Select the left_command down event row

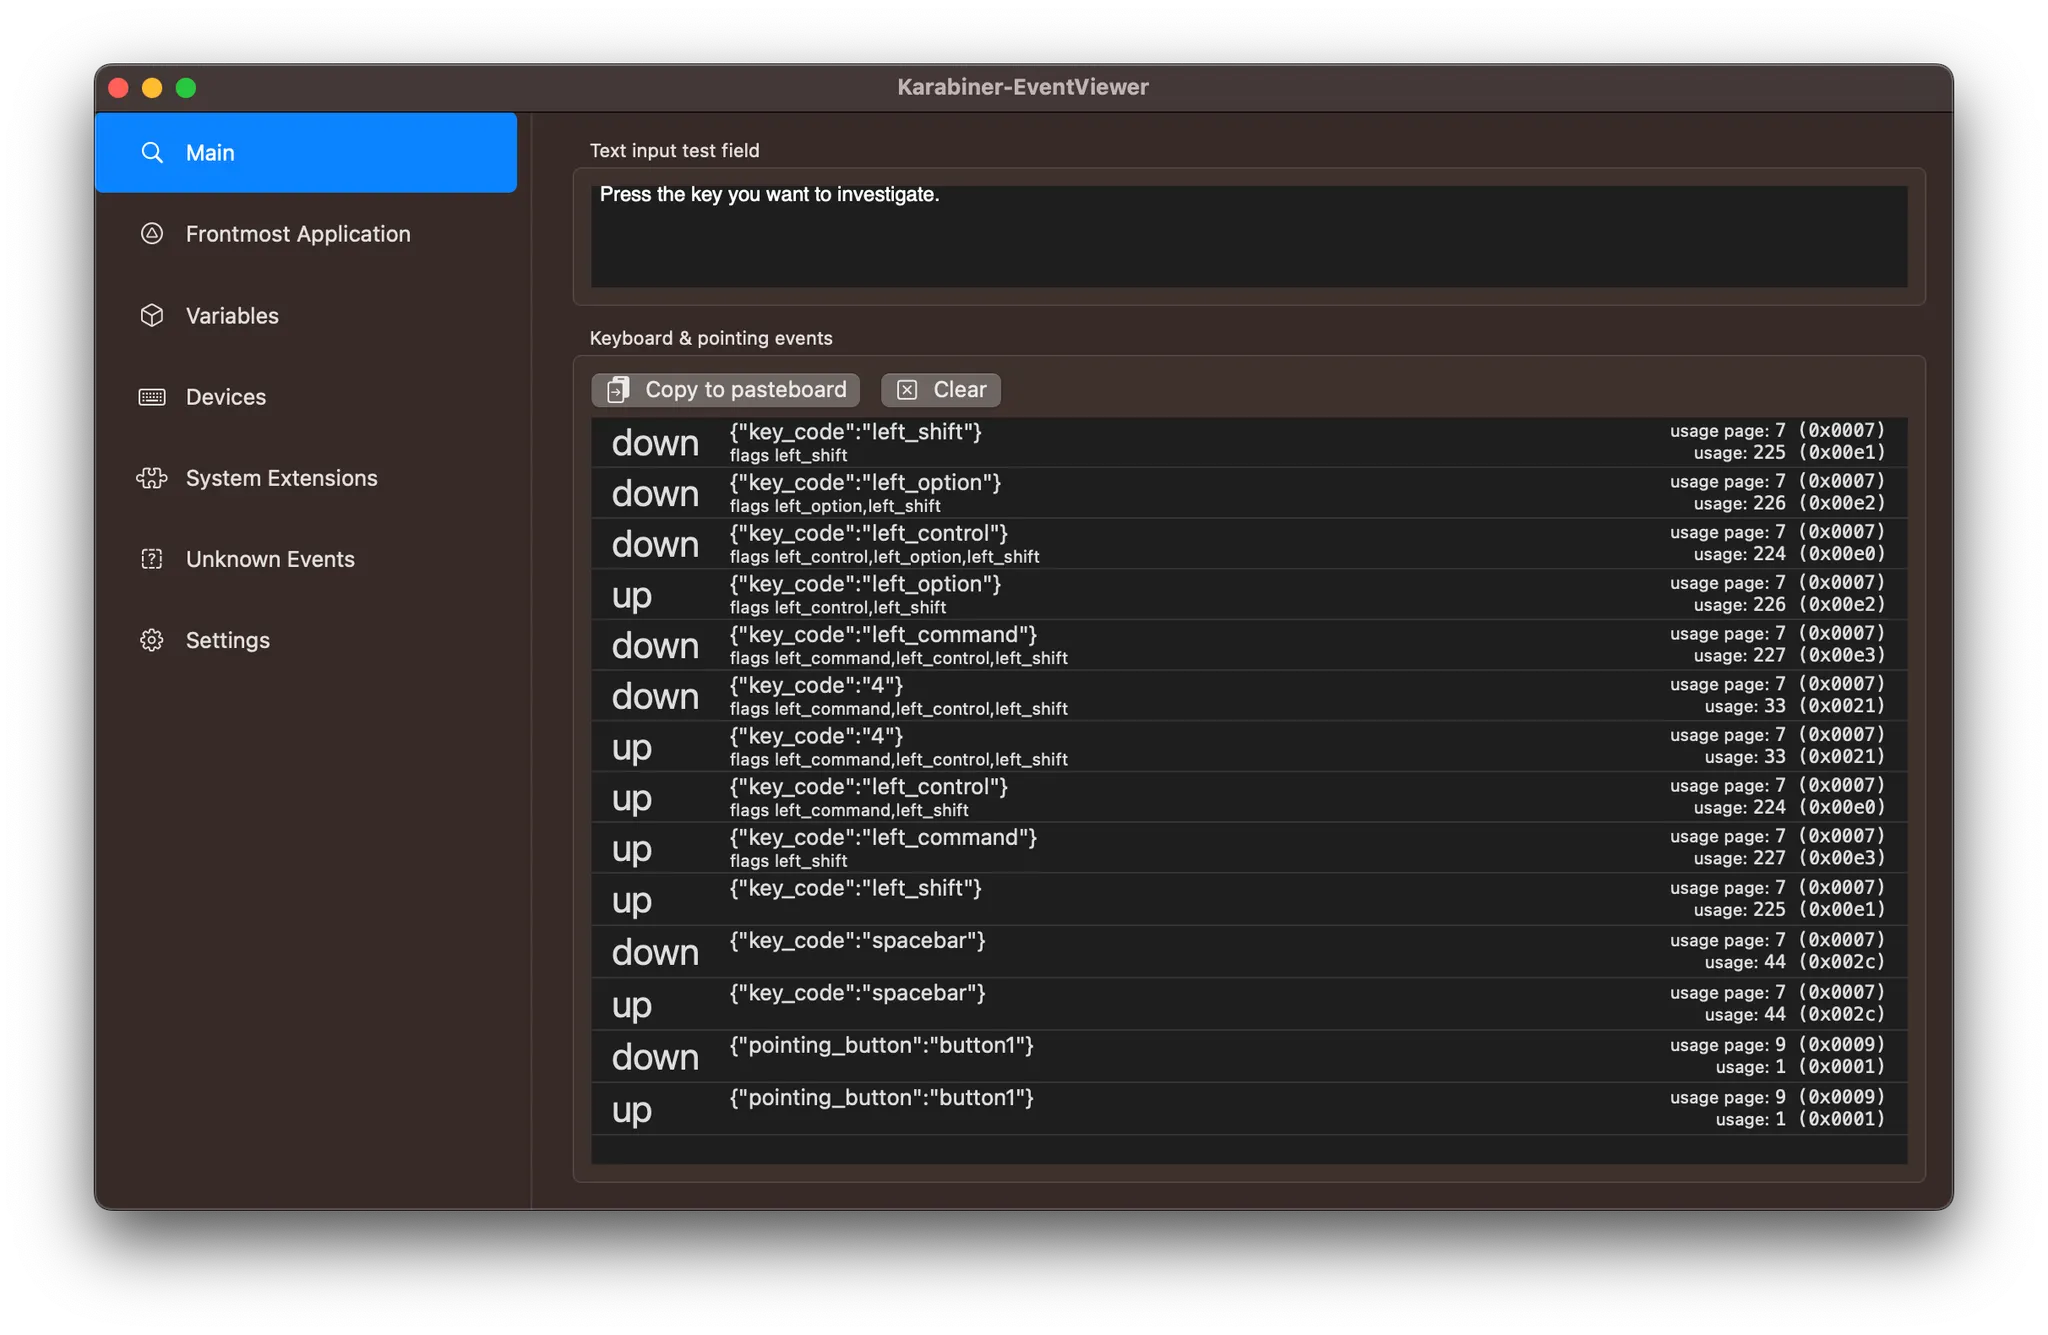coord(1248,646)
